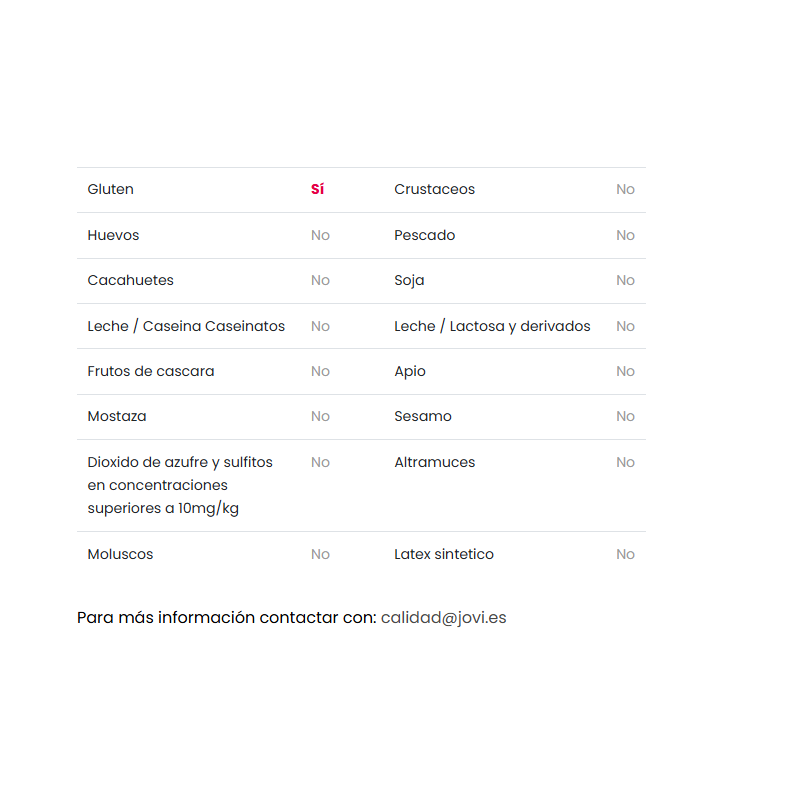Screen dimensions: 800x800
Task: Click 'Para más información contactar con:' text
Action: point(226,618)
